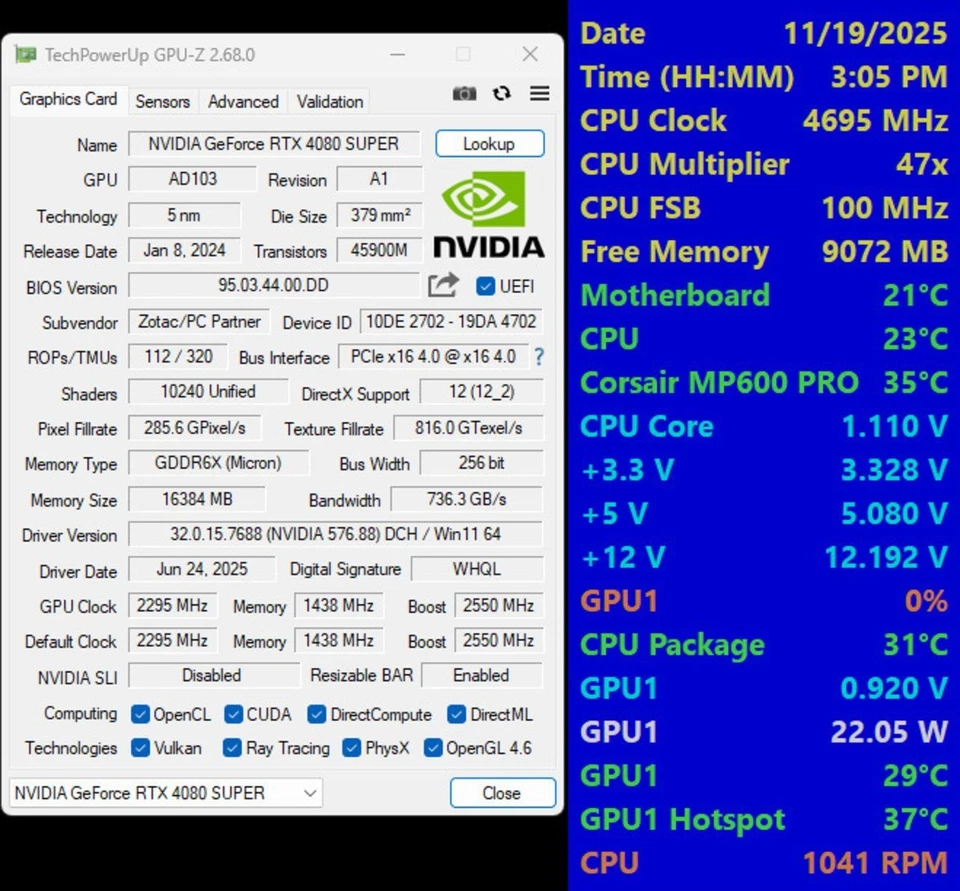Click the camera screenshot icon
The width and height of the screenshot is (960, 891).
tap(464, 93)
